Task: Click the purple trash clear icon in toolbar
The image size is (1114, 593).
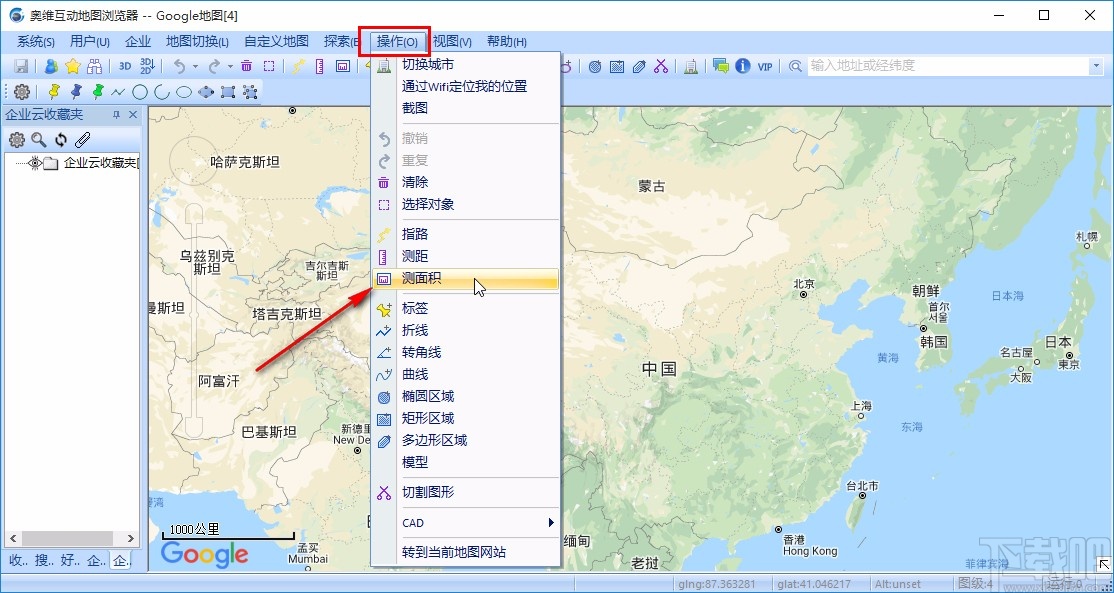Action: click(x=247, y=66)
